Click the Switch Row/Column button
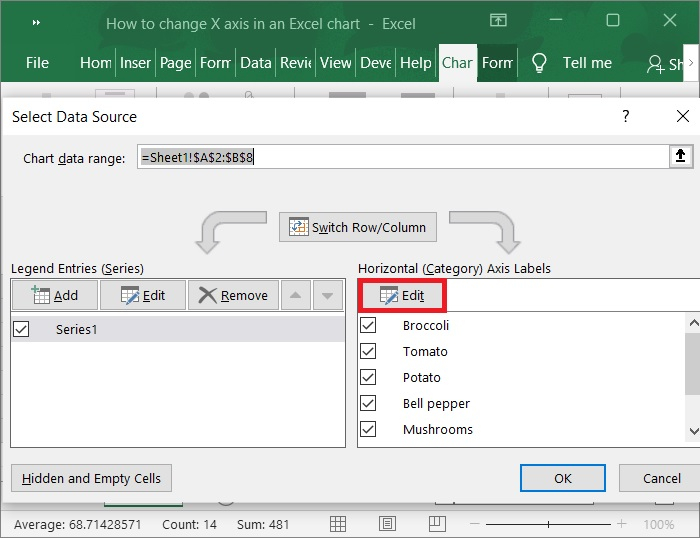The height and width of the screenshot is (538, 700). [358, 227]
